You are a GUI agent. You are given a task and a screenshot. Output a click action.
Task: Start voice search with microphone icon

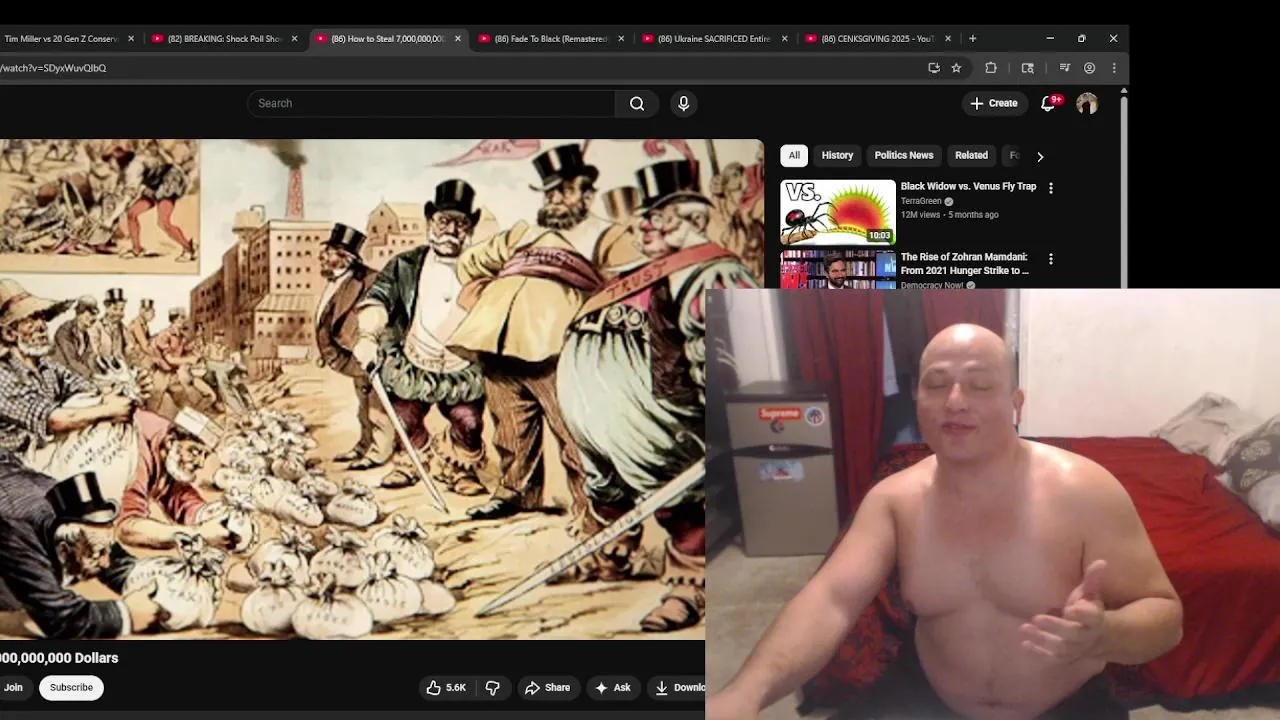684,103
